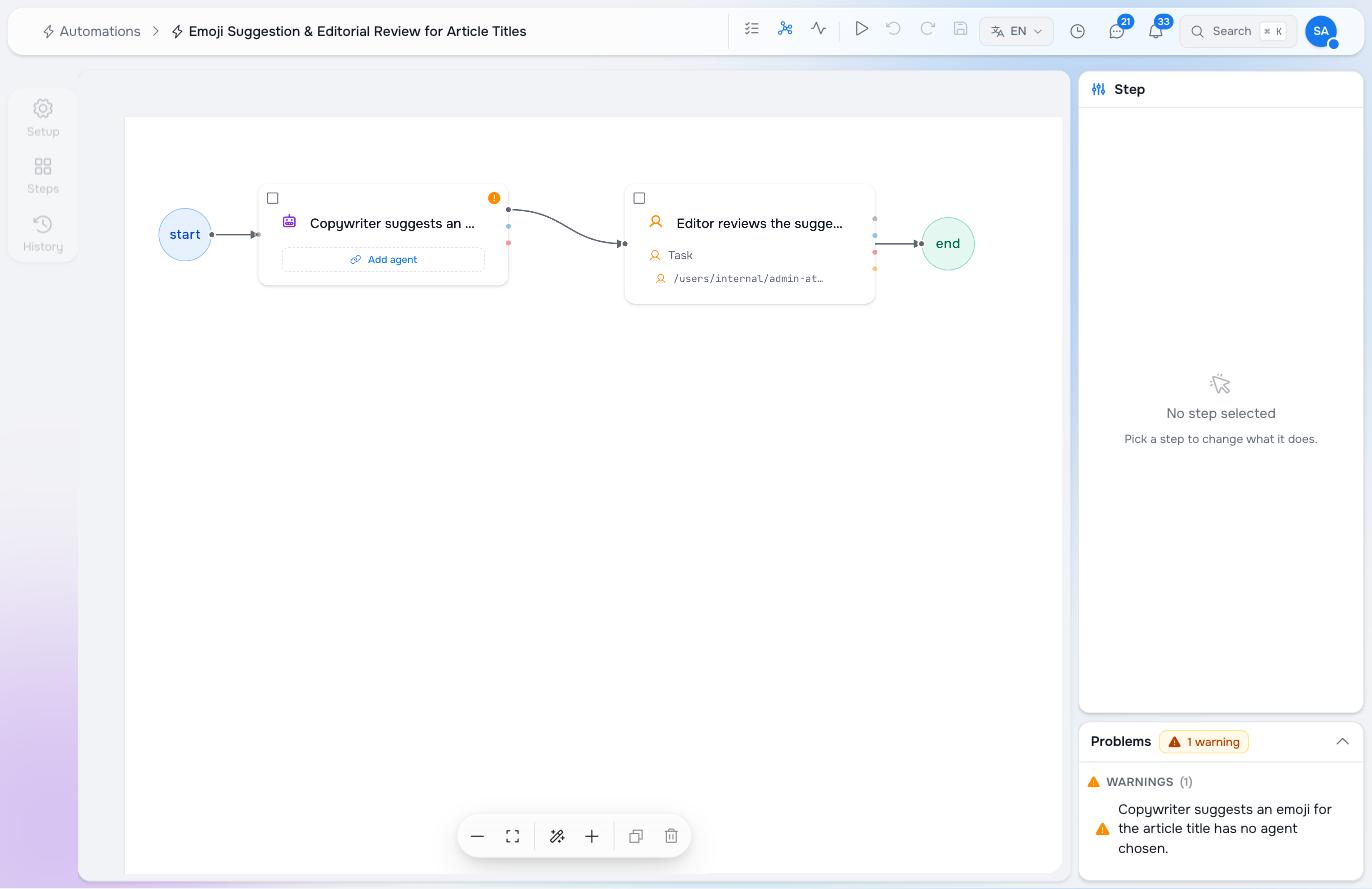Click the /users/internal/admin-at... assignee path
The width and height of the screenshot is (1372, 889).
pos(748,279)
